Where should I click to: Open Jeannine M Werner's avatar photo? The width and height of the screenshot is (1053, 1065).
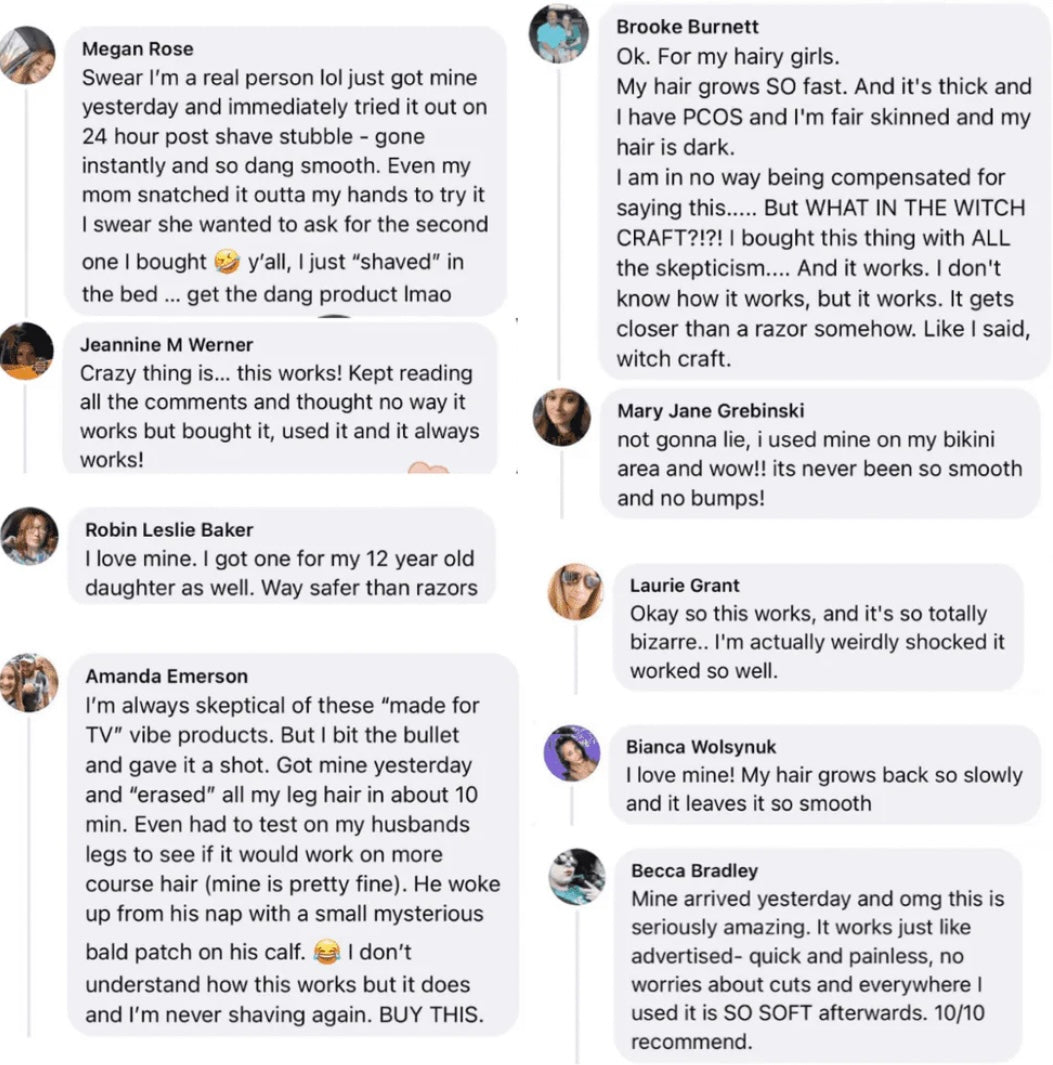[x=26, y=351]
